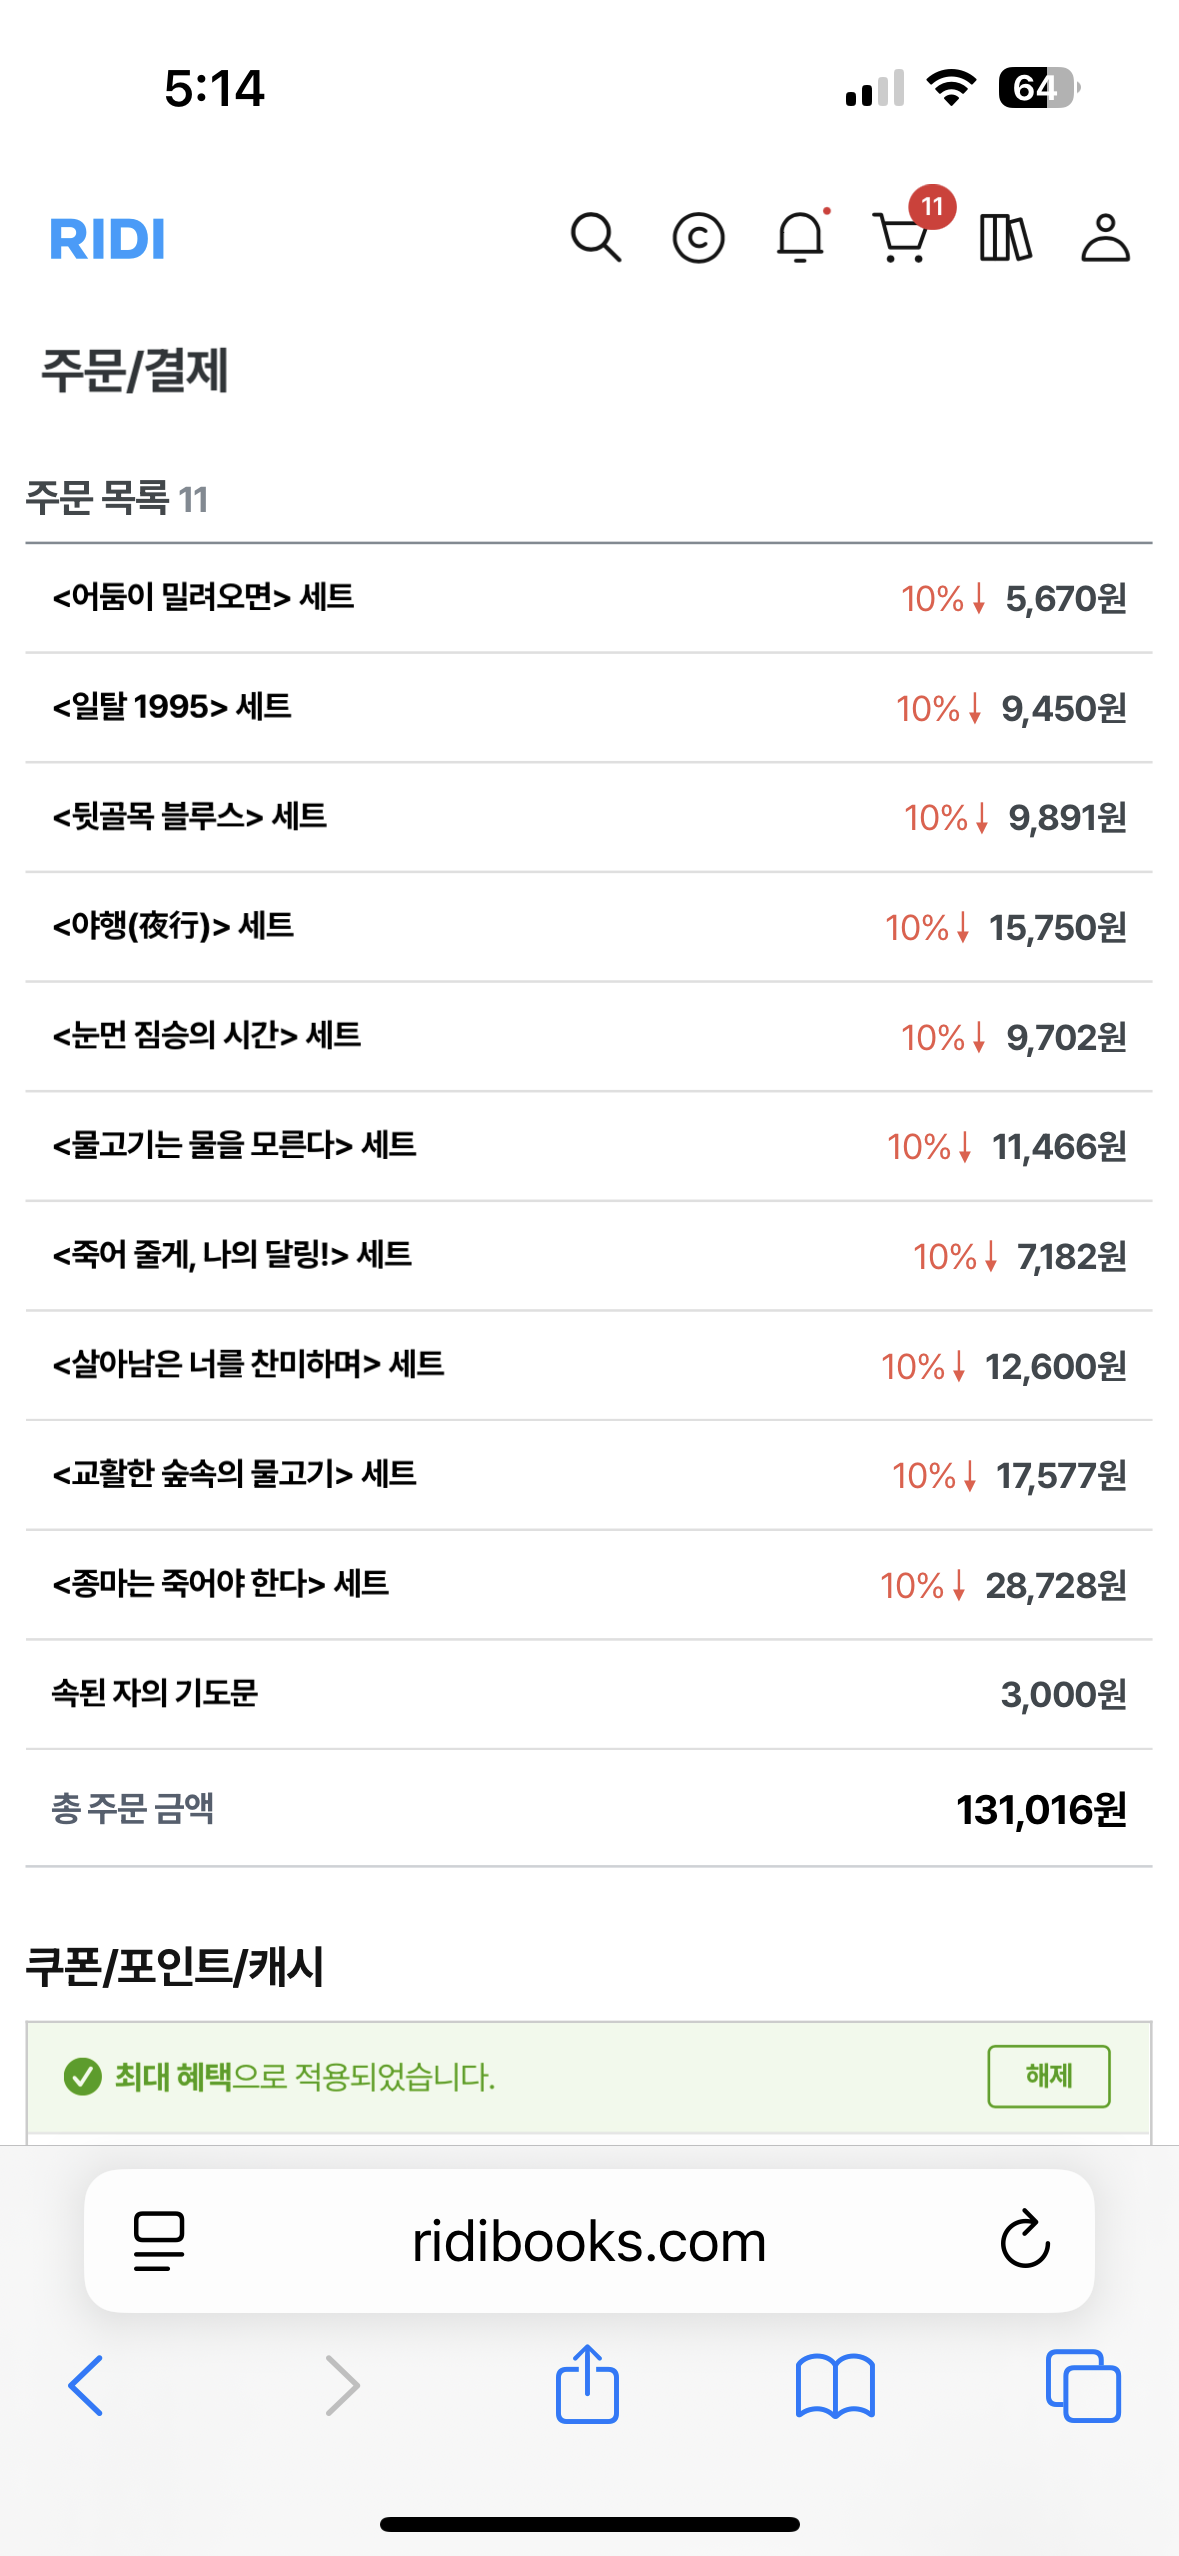The image size is (1179, 2556).
Task: Tap the 속된 자의 기도문 order item
Action: point(589,1694)
